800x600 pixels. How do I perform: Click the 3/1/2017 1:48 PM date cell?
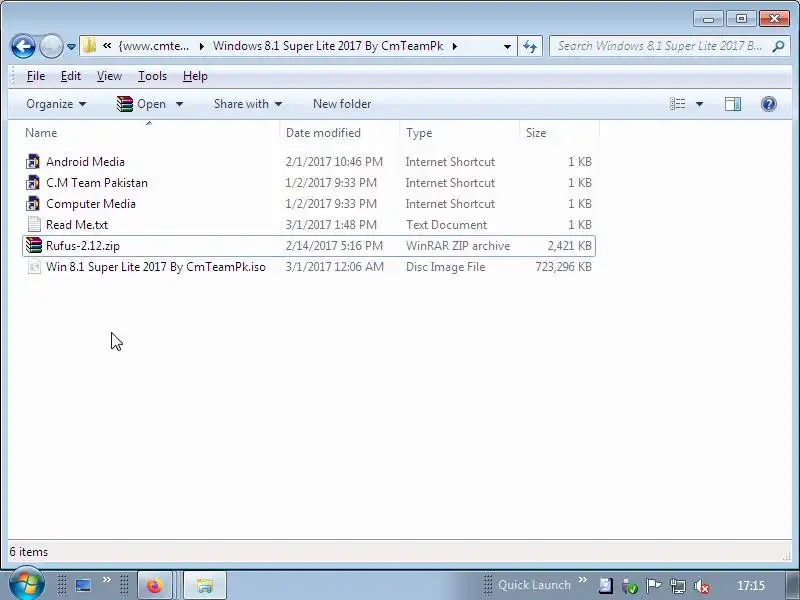tap(331, 224)
